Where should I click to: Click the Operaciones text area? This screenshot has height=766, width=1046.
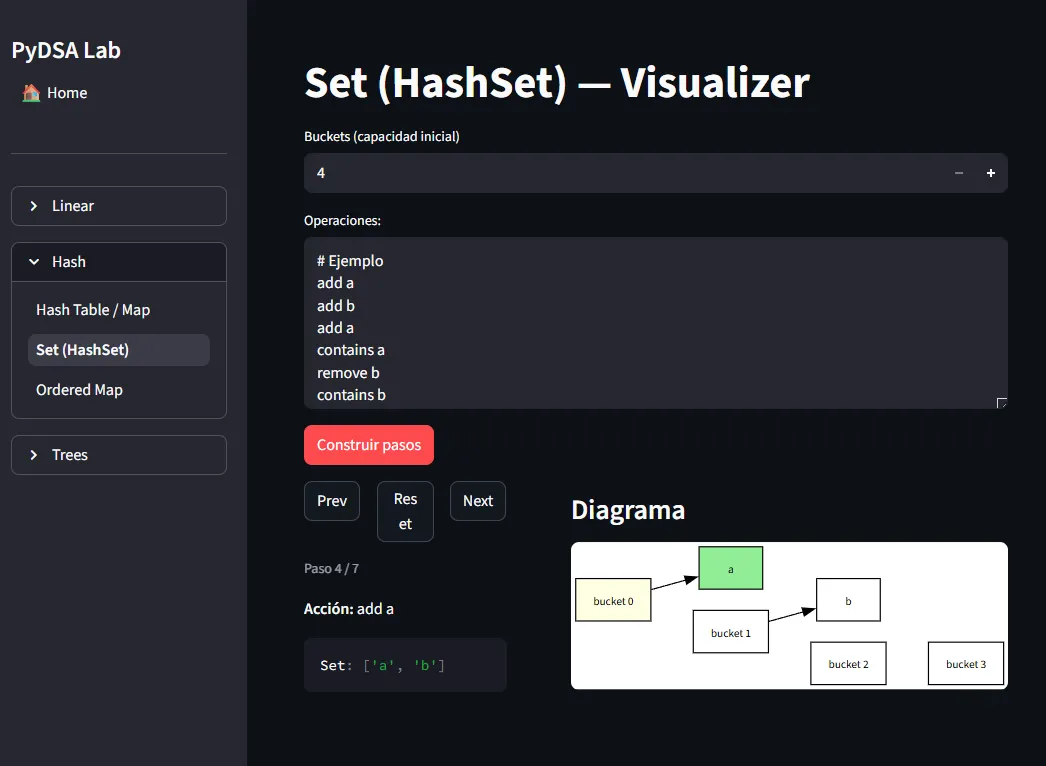(655, 320)
